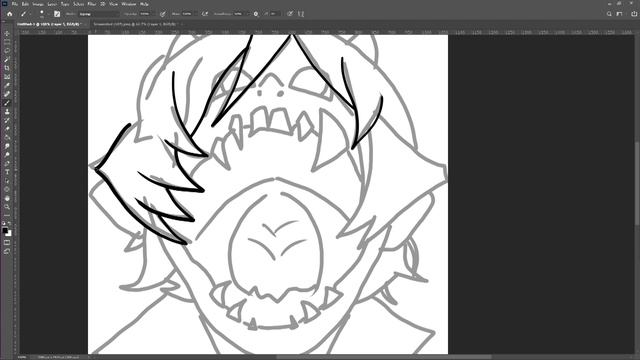Select the Dodge tool
Viewport: 640px width, 360px height.
[7, 155]
